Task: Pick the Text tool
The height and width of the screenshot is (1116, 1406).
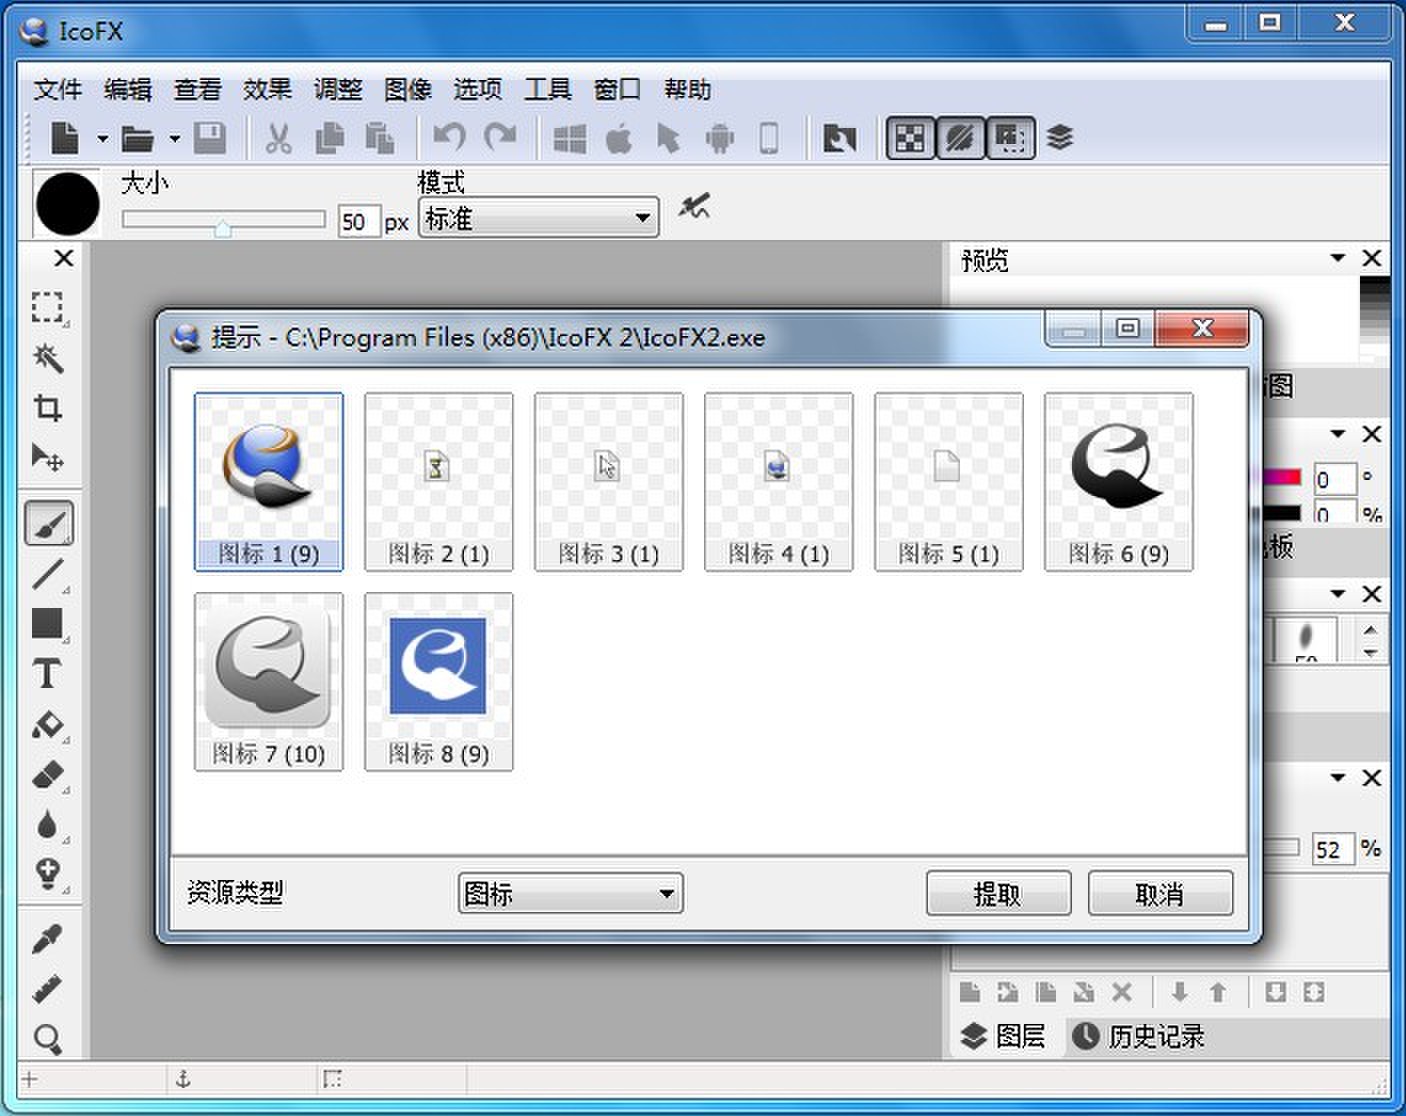Action: (47, 674)
